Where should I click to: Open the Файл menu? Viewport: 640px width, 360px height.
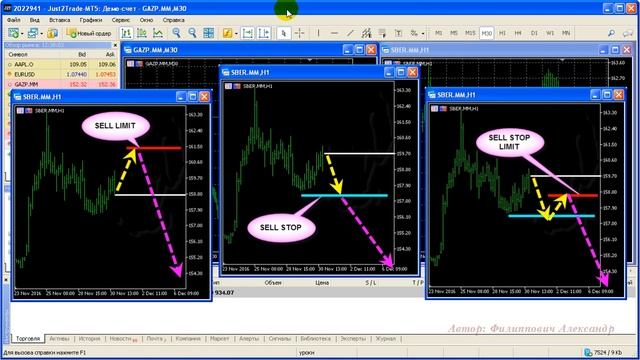pyautogui.click(x=13, y=20)
